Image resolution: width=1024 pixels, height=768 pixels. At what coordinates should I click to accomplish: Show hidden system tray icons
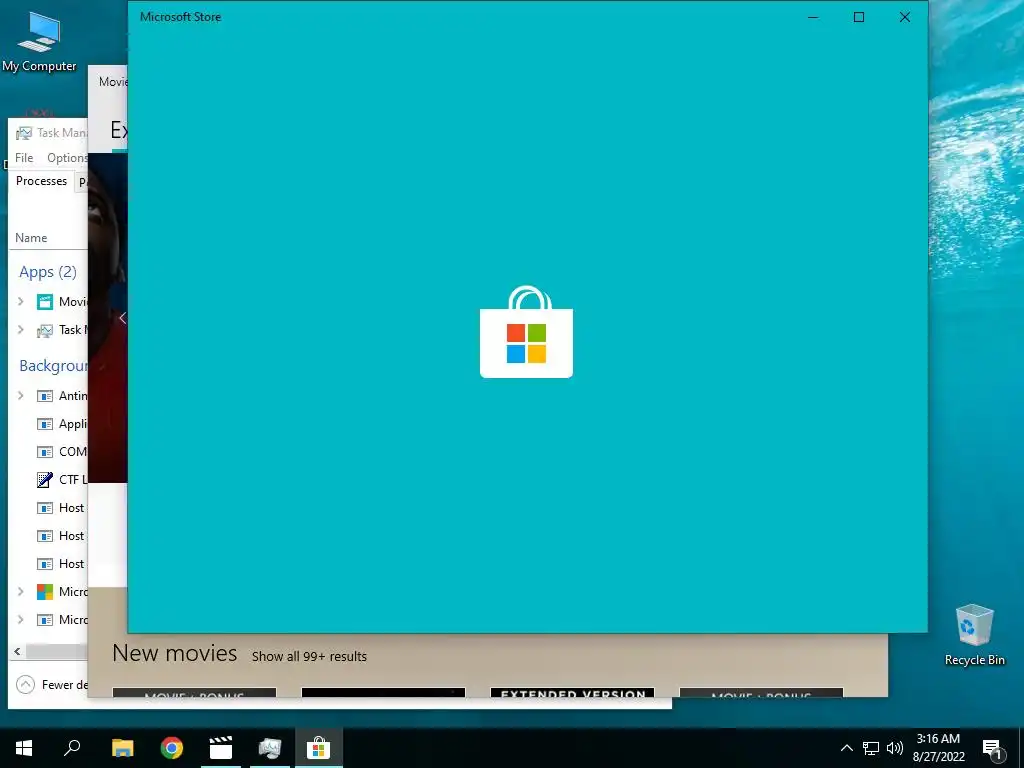(846, 748)
